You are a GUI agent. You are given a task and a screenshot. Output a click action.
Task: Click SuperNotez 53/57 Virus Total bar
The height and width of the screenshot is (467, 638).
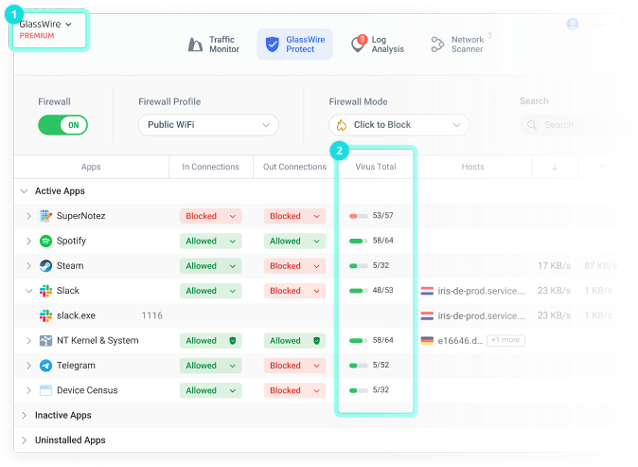point(358,216)
